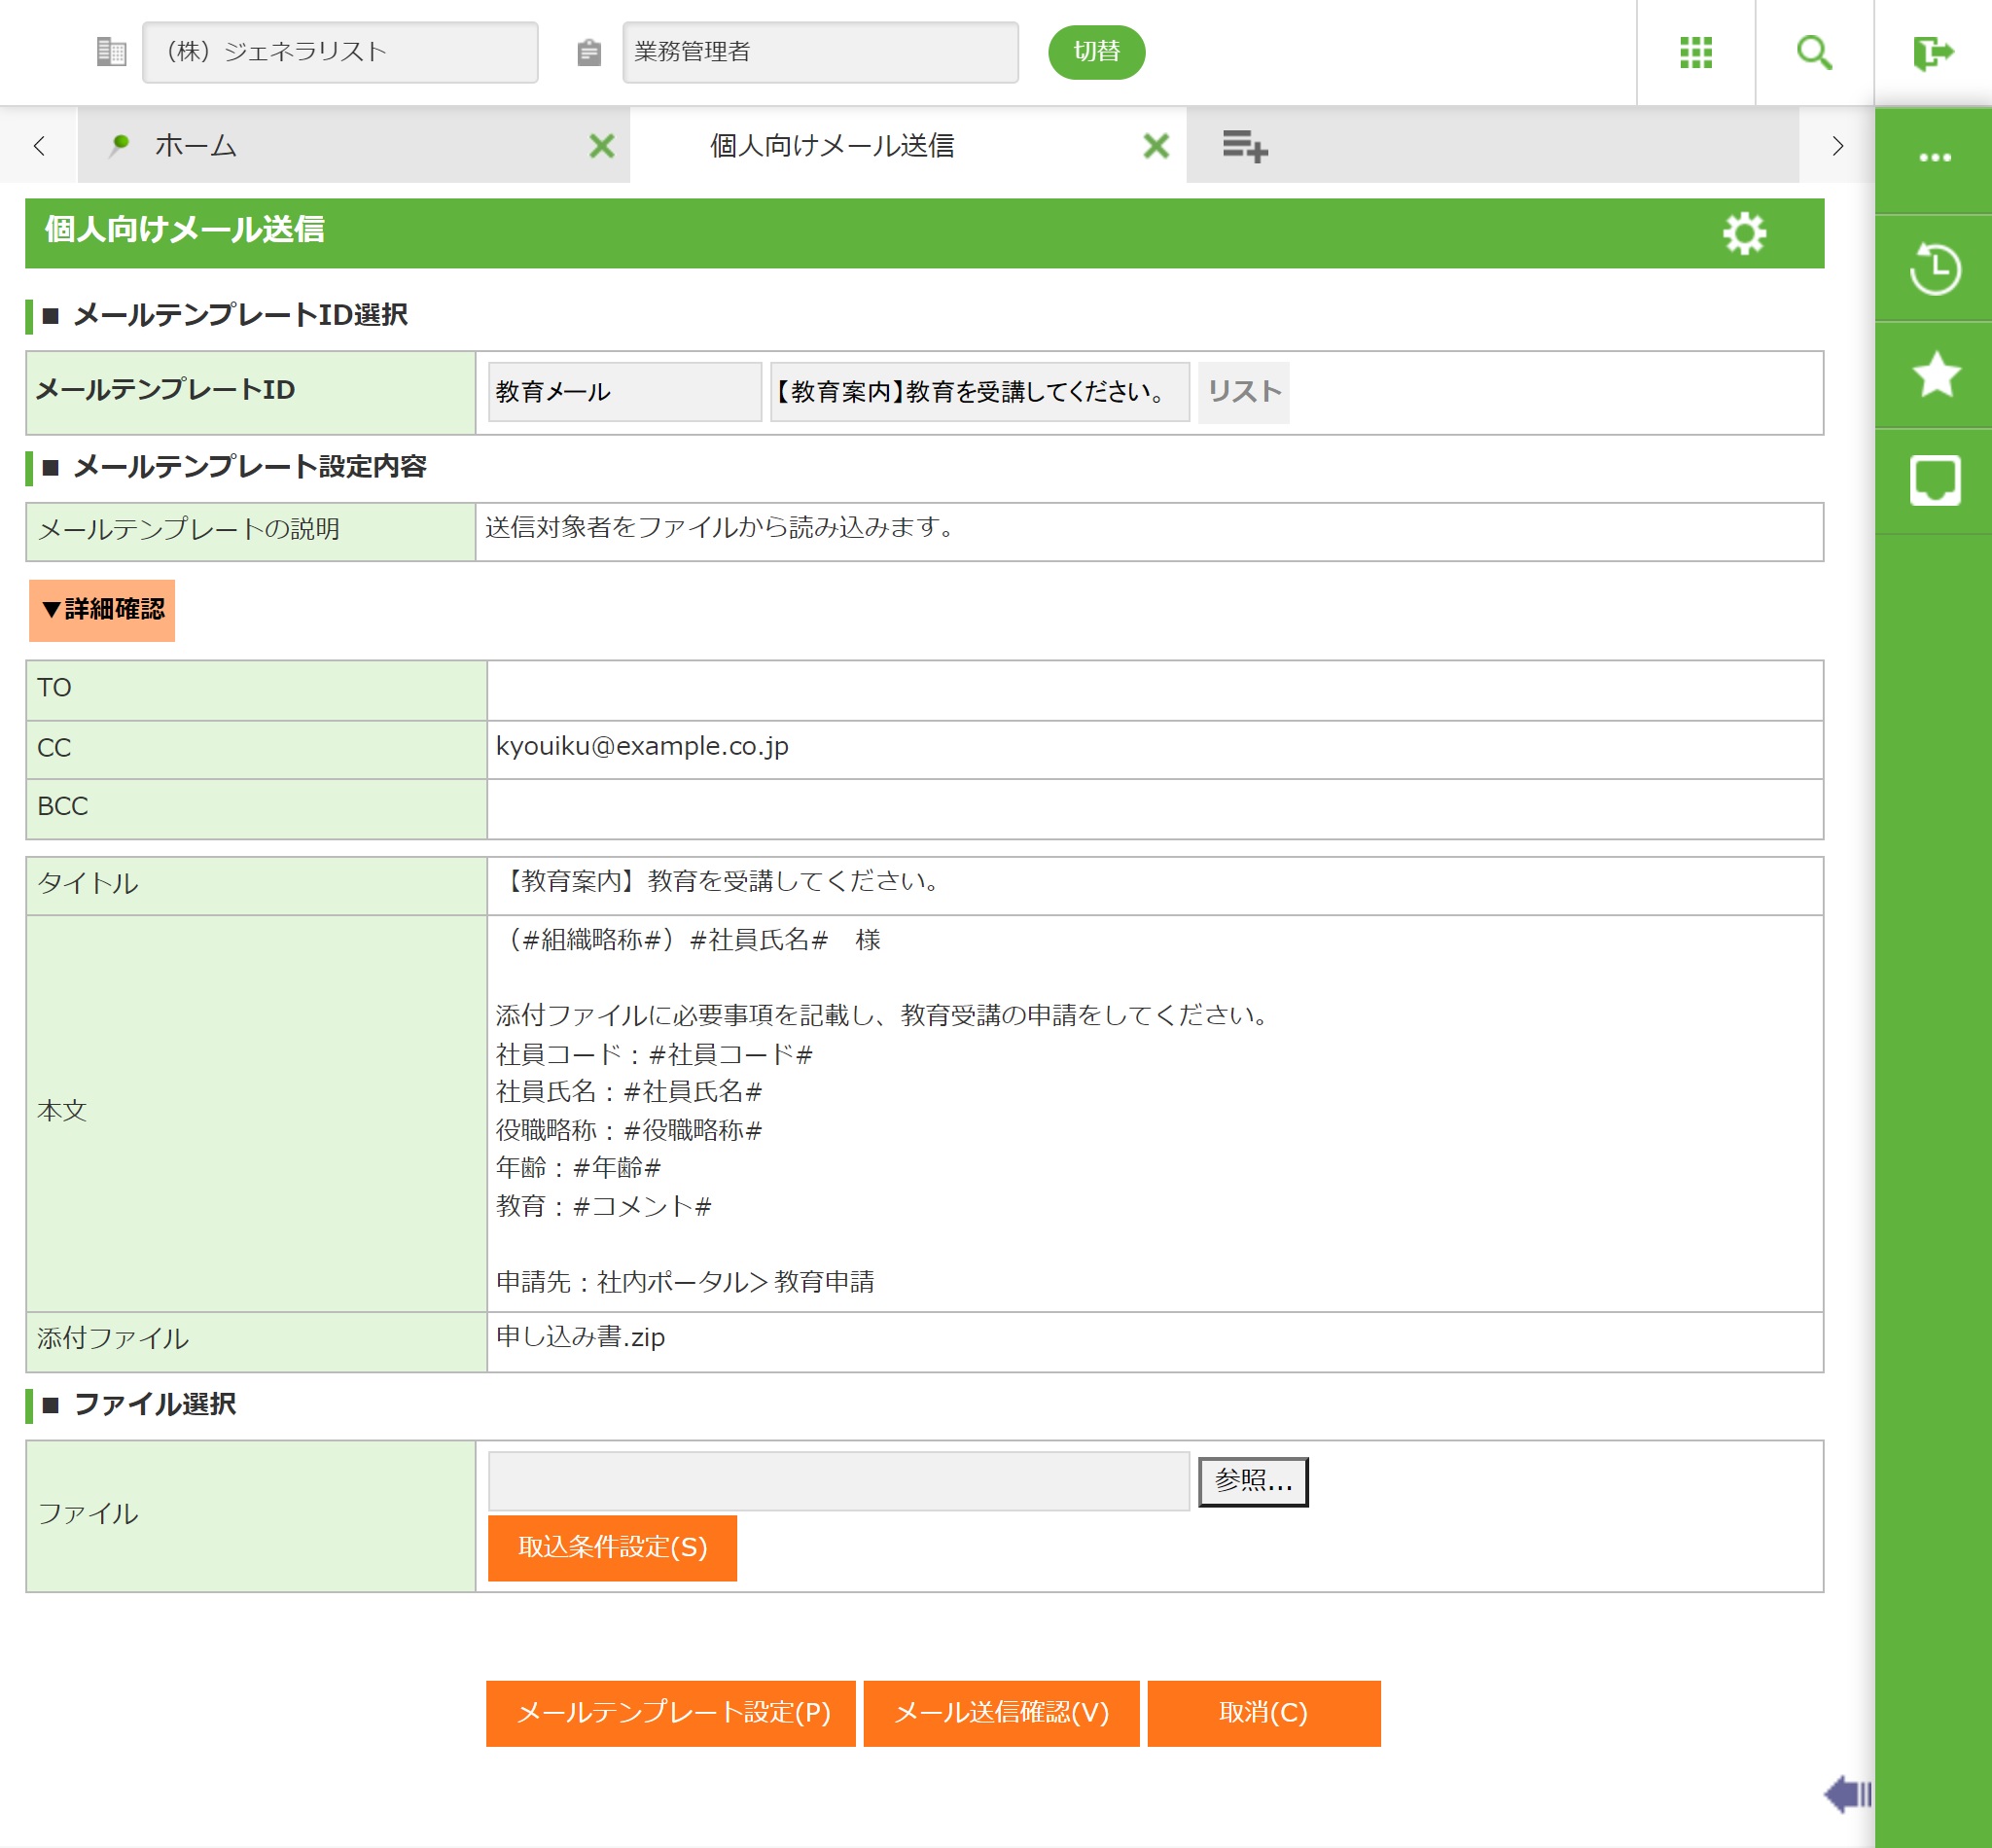Image resolution: width=1992 pixels, height=1848 pixels.
Task: Switch to the ホーム tab
Action: [x=196, y=146]
